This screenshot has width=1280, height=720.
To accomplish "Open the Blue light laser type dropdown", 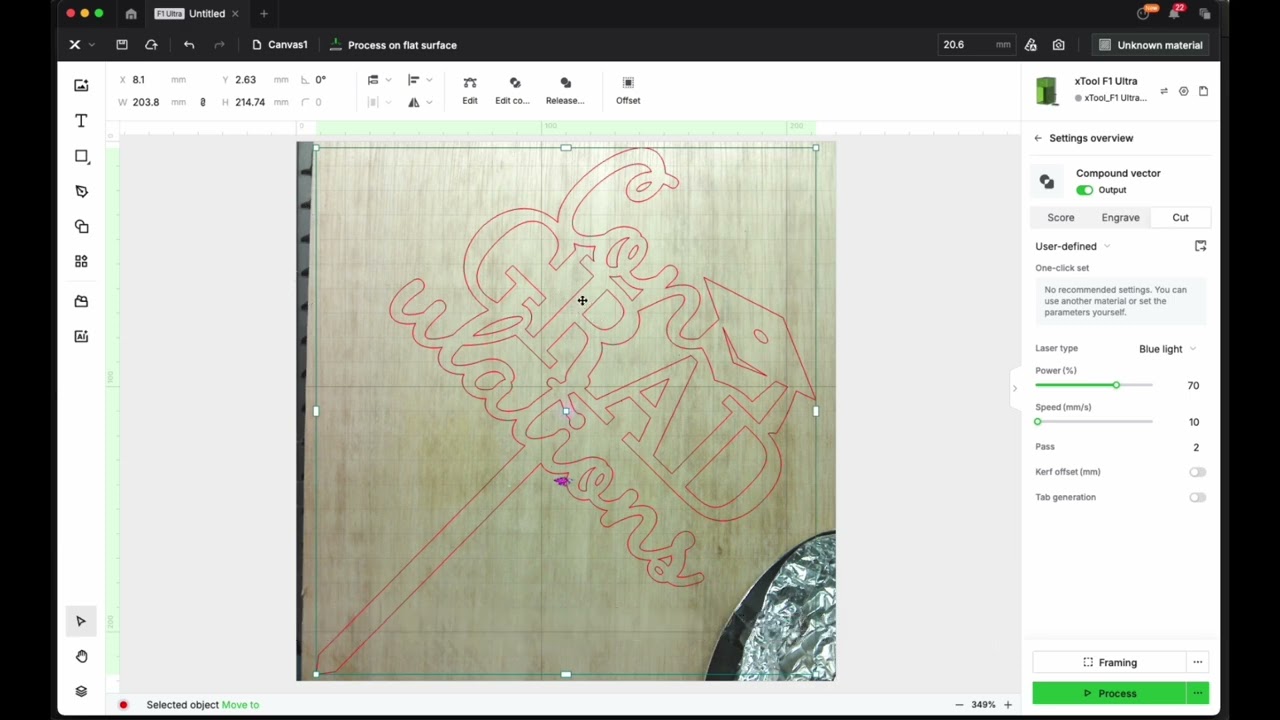I will point(1167,349).
